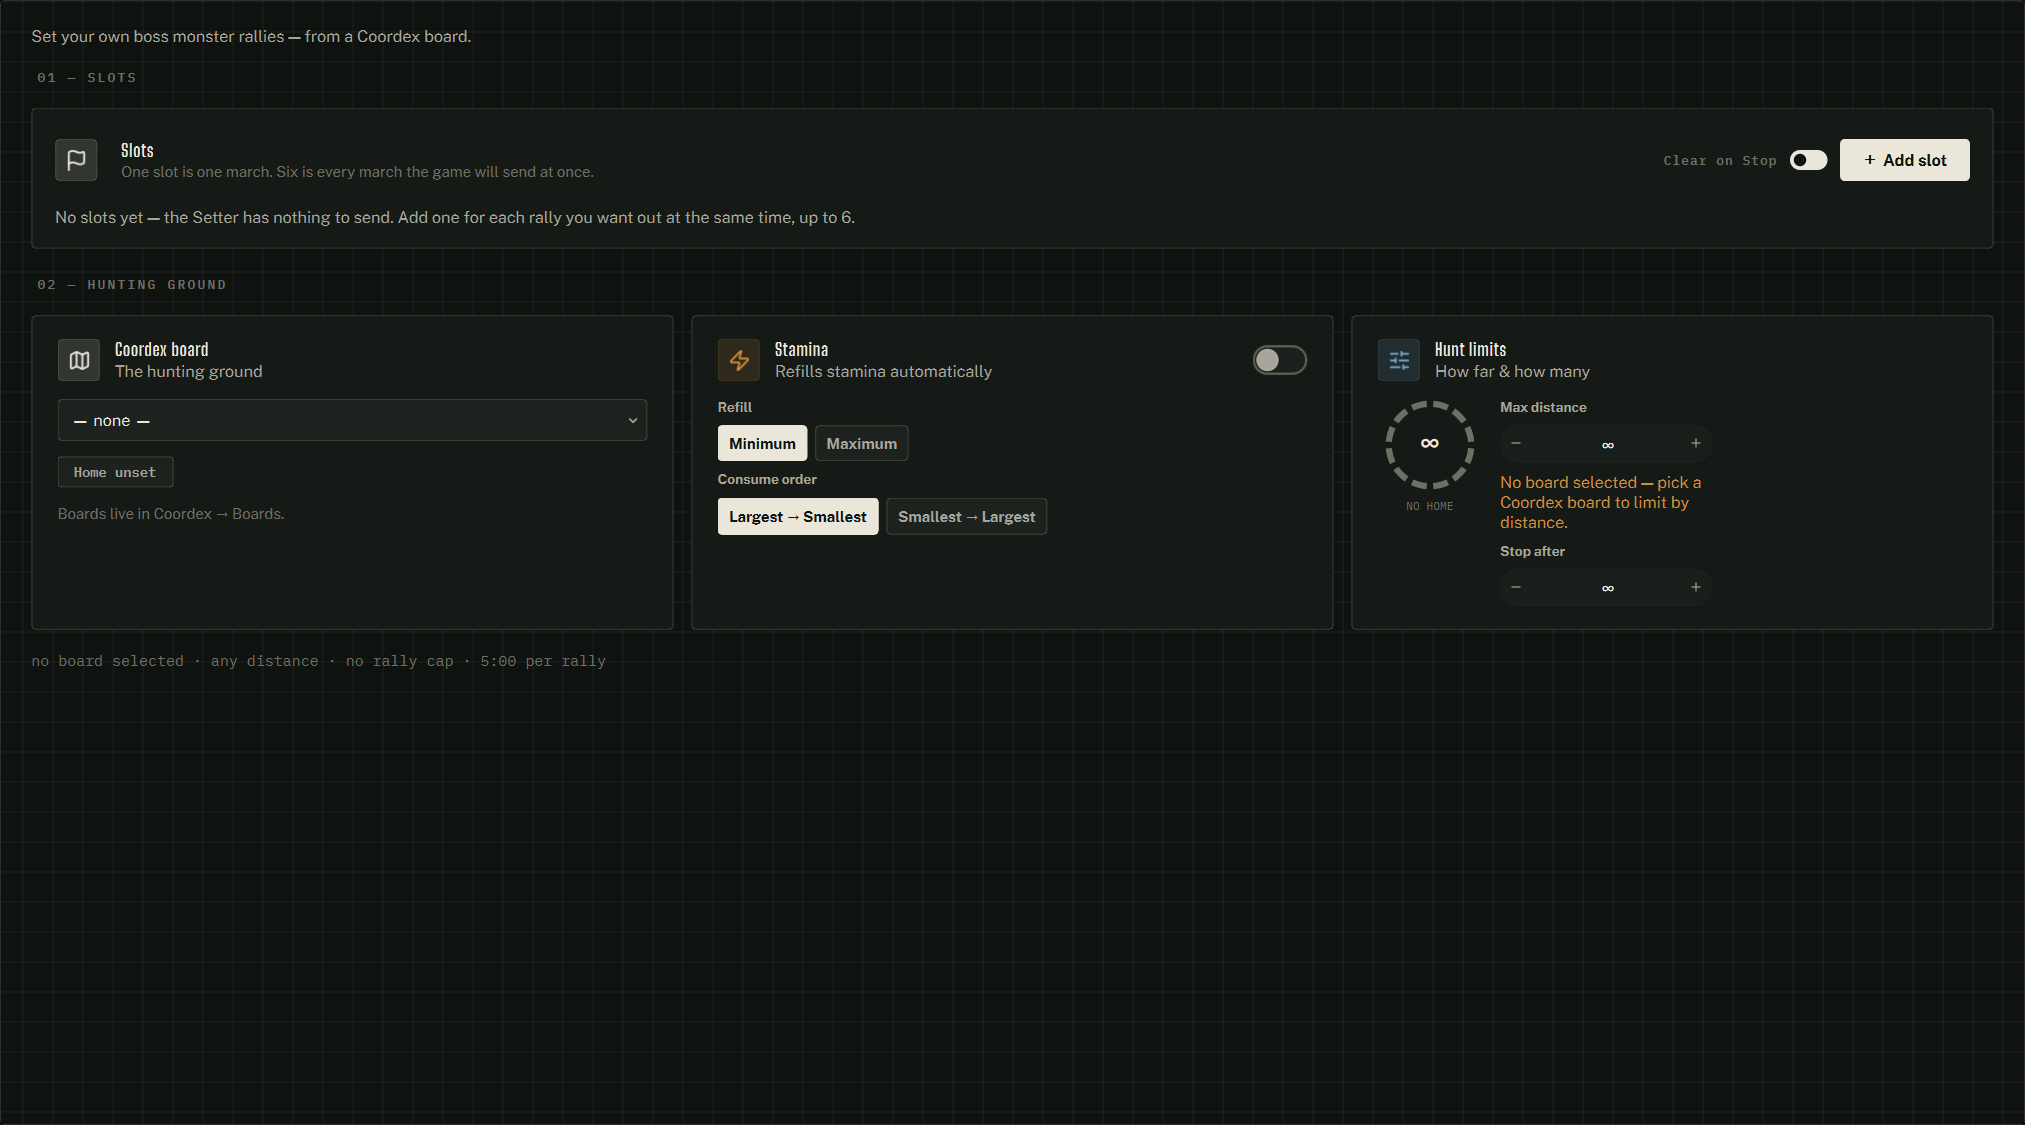Decrease Max distance with minus button
The height and width of the screenshot is (1125, 2025).
click(x=1516, y=443)
